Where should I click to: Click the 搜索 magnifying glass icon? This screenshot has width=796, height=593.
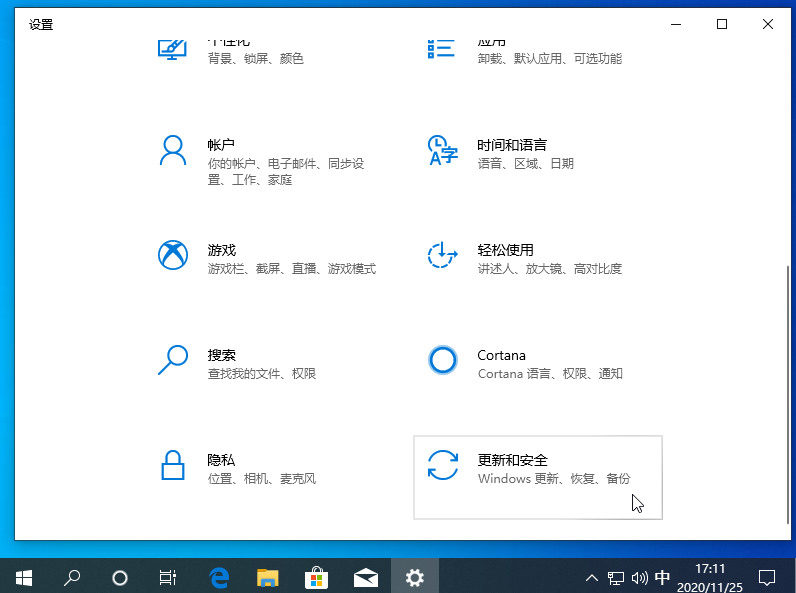pos(173,360)
